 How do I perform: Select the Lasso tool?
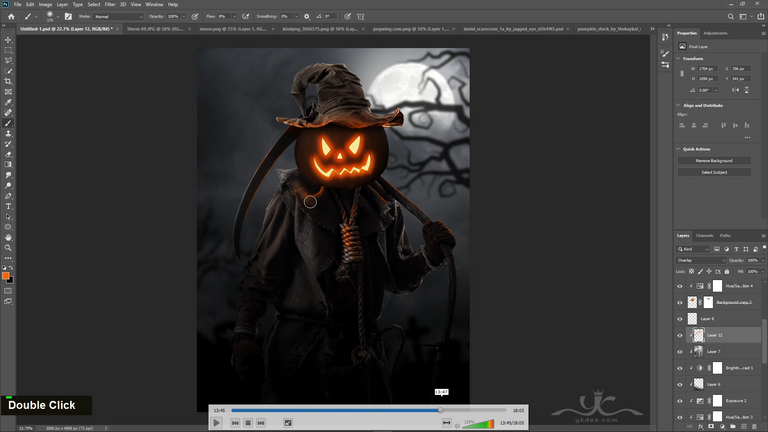tap(8, 60)
